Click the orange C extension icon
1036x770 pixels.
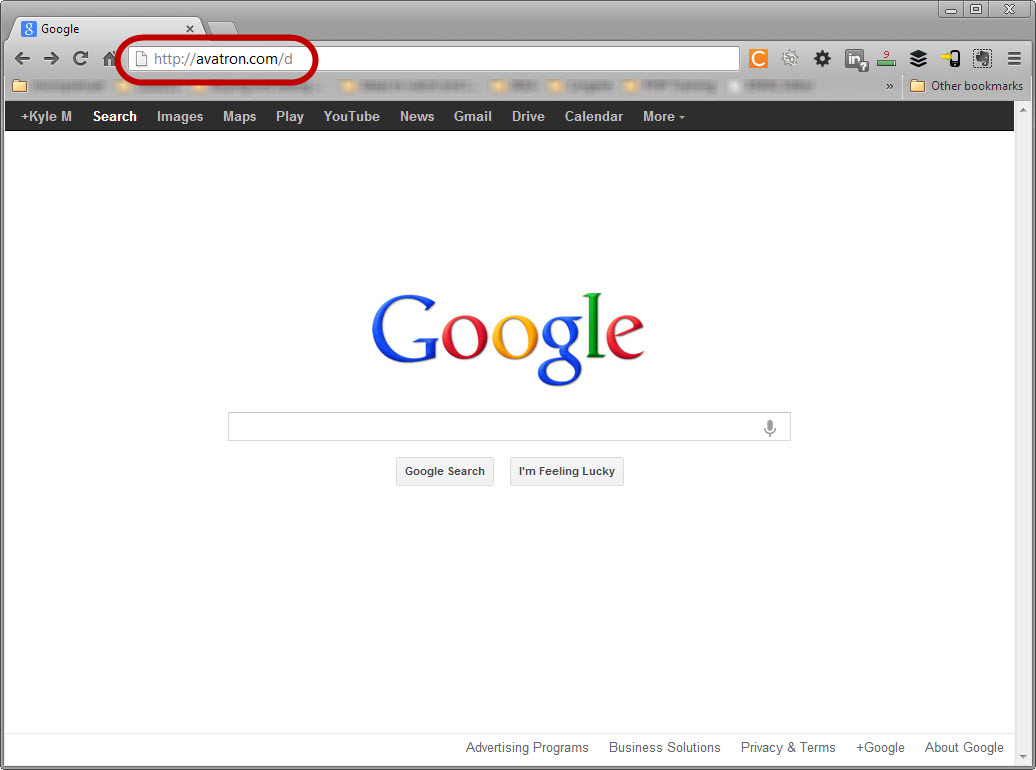point(758,59)
